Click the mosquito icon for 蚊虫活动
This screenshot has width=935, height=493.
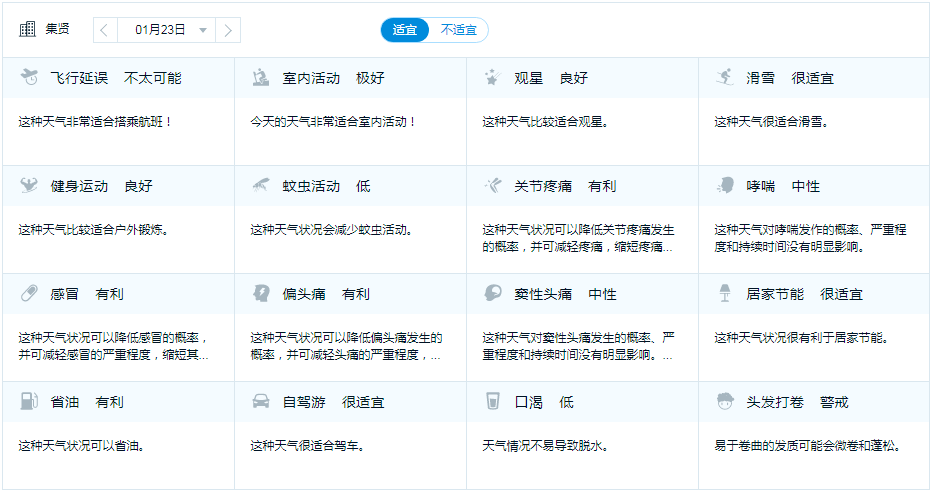pos(261,185)
